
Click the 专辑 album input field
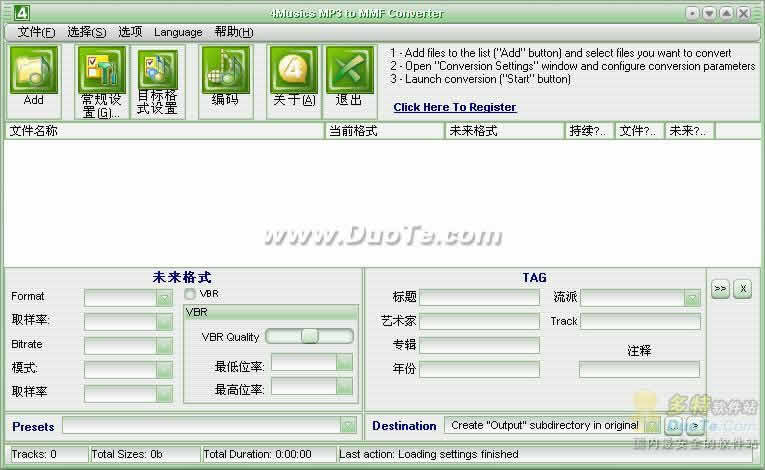(x=480, y=345)
